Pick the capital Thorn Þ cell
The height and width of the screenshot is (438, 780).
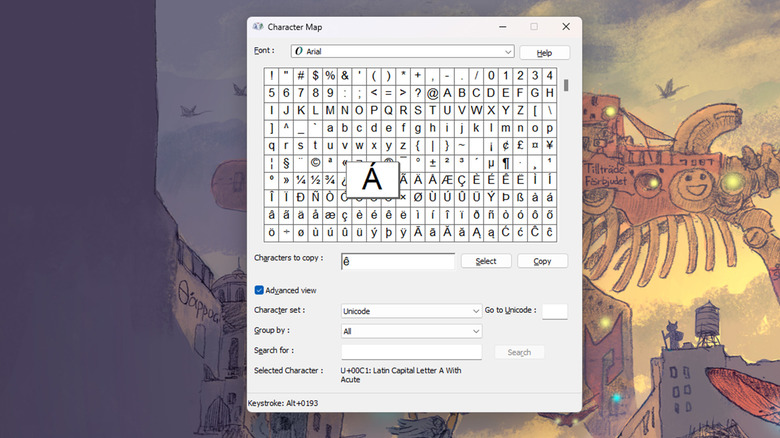(505, 198)
